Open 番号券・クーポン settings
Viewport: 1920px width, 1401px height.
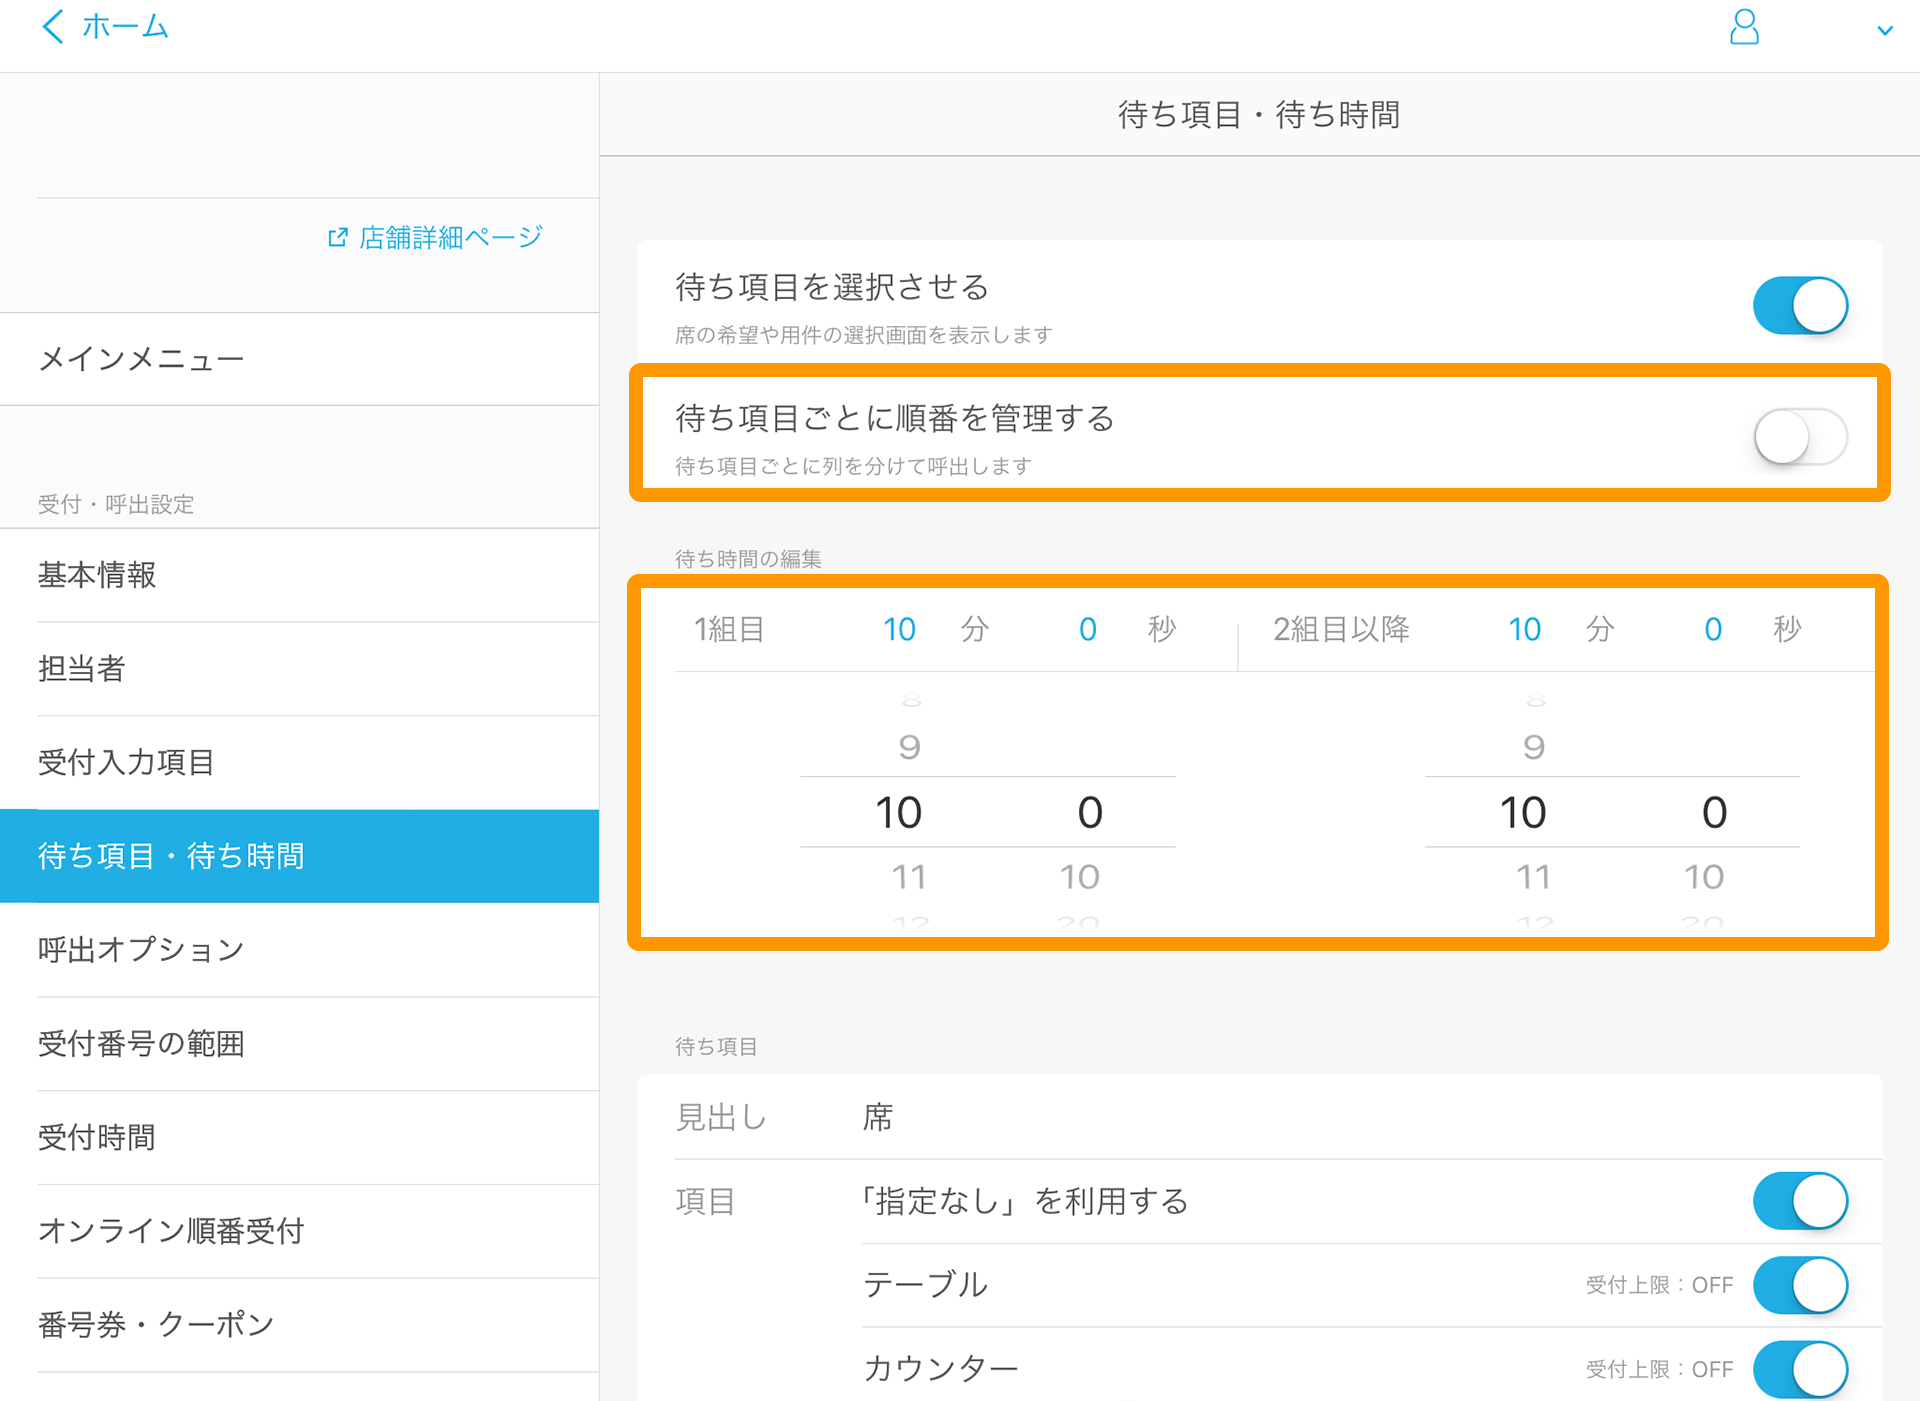coord(300,1324)
